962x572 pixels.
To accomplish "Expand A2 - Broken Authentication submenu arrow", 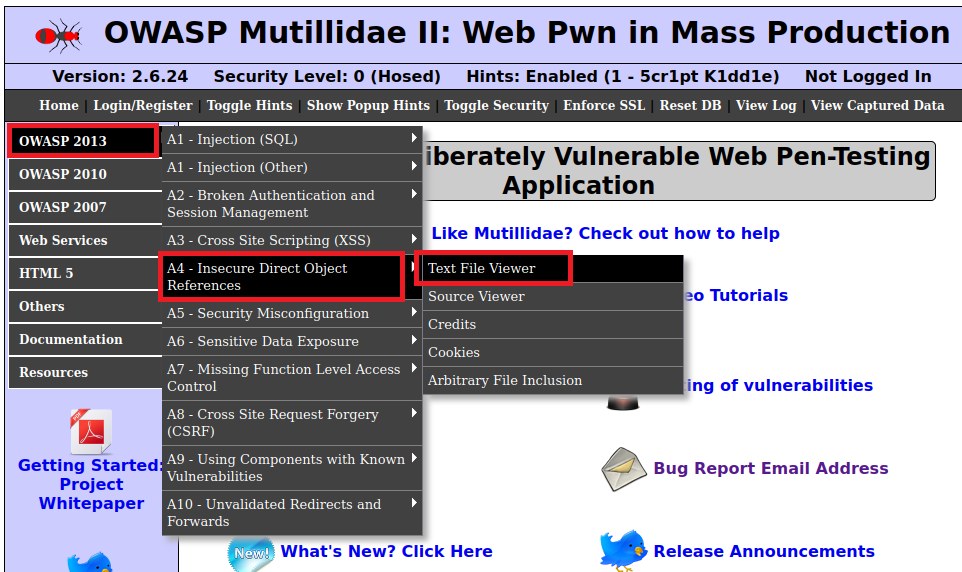I will coord(414,194).
